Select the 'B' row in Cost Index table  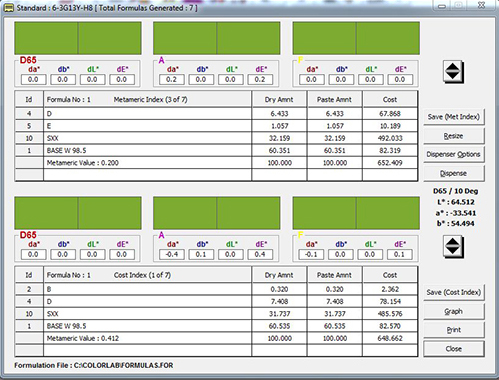[x=216, y=289]
